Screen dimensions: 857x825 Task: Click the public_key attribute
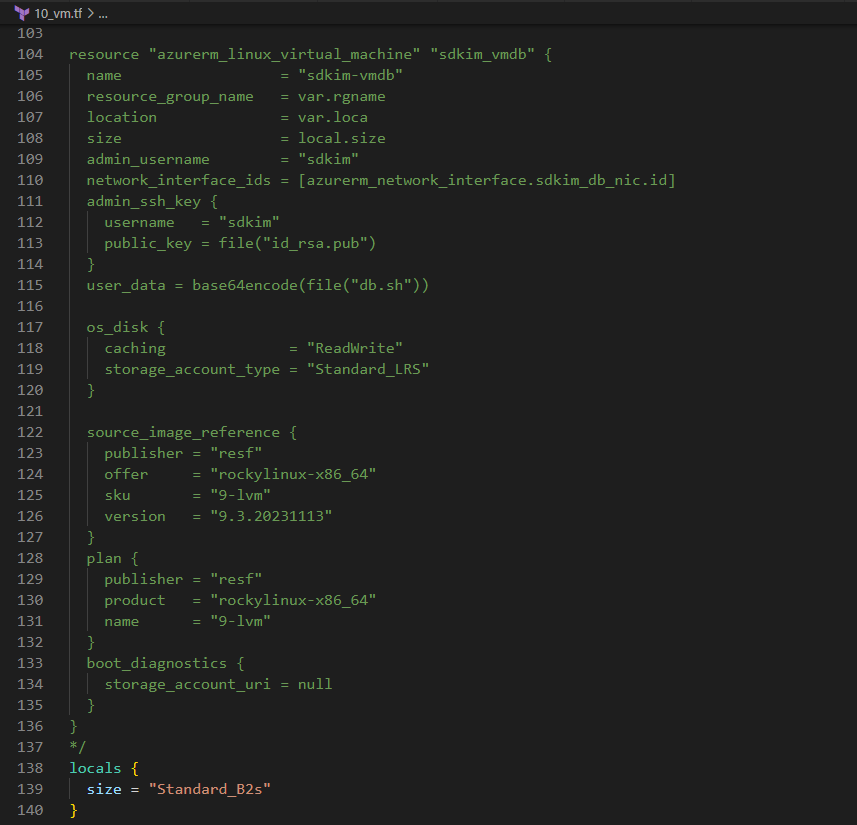pos(148,243)
